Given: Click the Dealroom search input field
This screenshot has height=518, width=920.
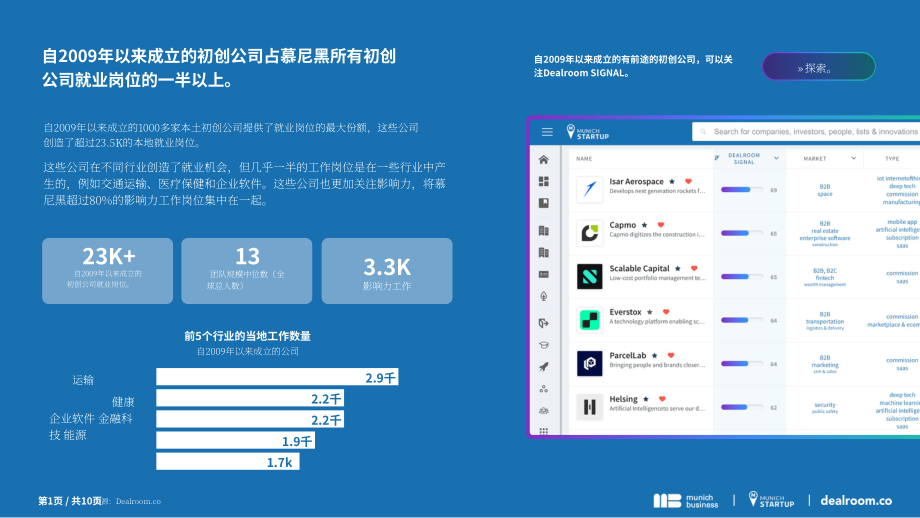Looking at the screenshot, I should (807, 132).
